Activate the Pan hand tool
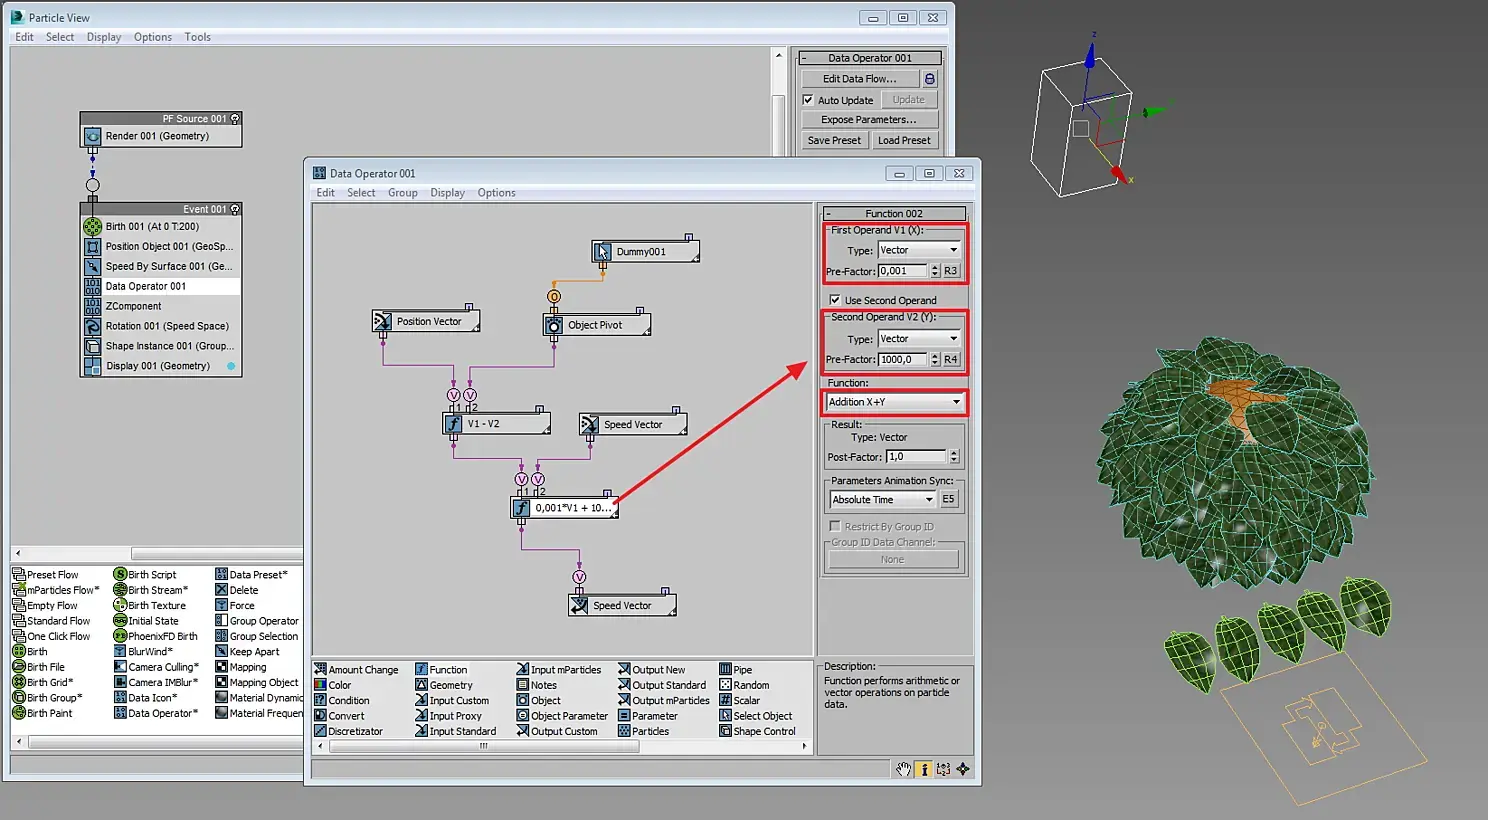Image resolution: width=1488 pixels, height=820 pixels. [903, 769]
